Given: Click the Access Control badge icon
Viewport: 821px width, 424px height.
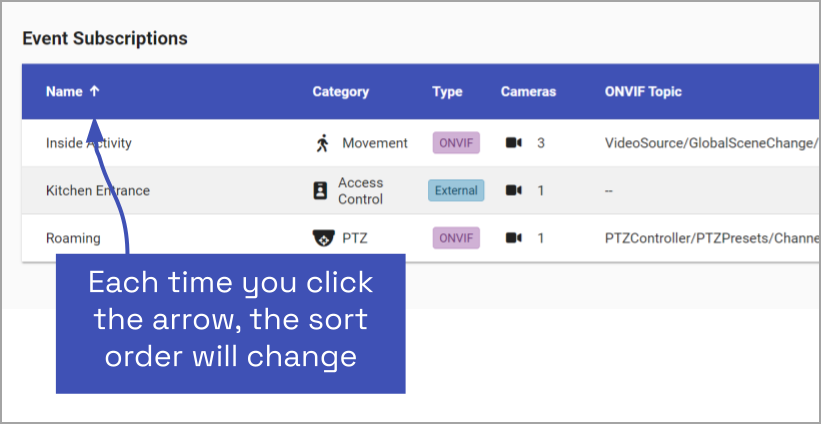Looking at the screenshot, I should click(321, 190).
